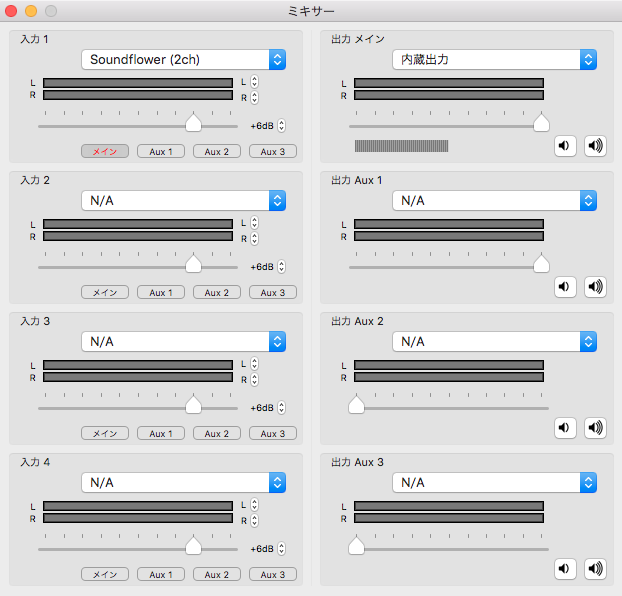Click the 出力 Aux 3 volume slider thumb

click(356, 545)
